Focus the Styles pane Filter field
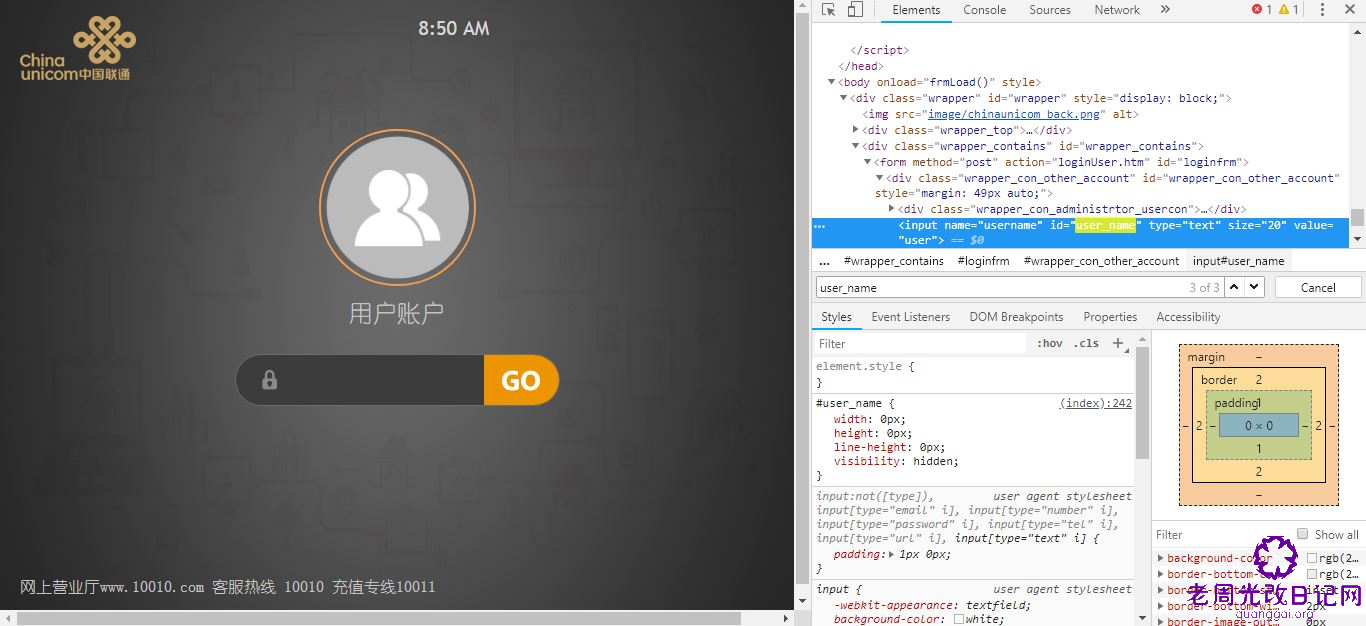This screenshot has width=1366, height=626. (x=921, y=343)
